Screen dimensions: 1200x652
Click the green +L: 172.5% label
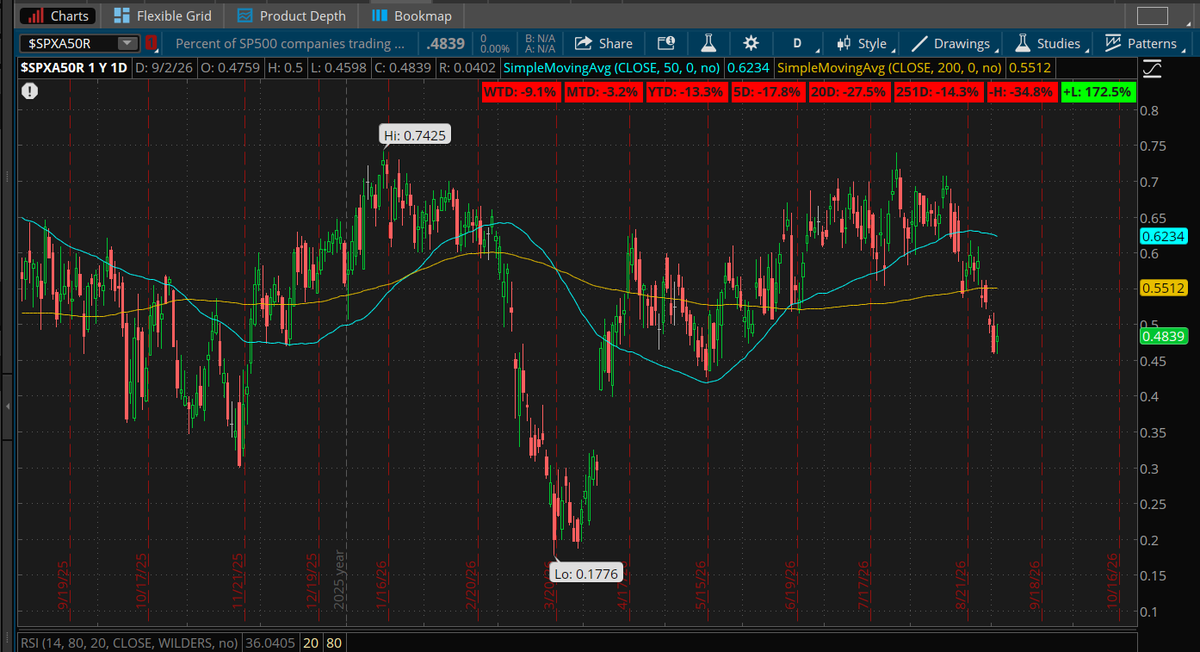1097,91
